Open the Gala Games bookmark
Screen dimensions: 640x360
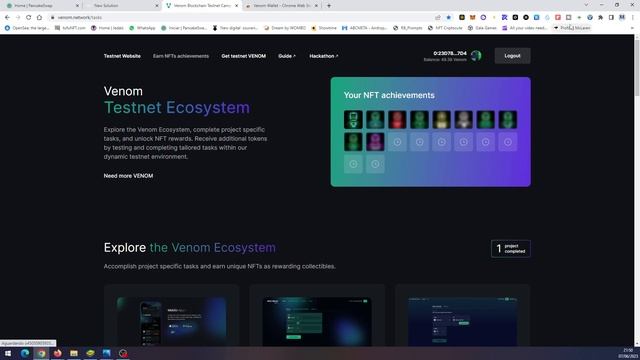tap(482, 28)
